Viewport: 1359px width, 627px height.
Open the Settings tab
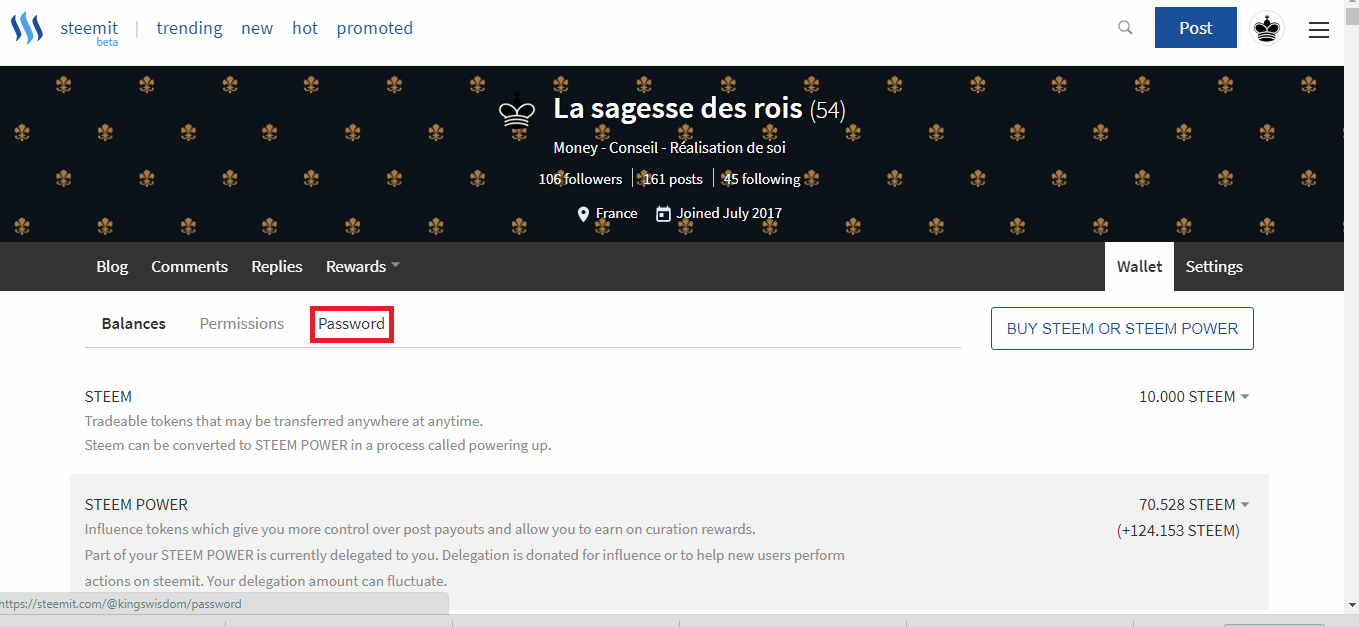click(1214, 266)
